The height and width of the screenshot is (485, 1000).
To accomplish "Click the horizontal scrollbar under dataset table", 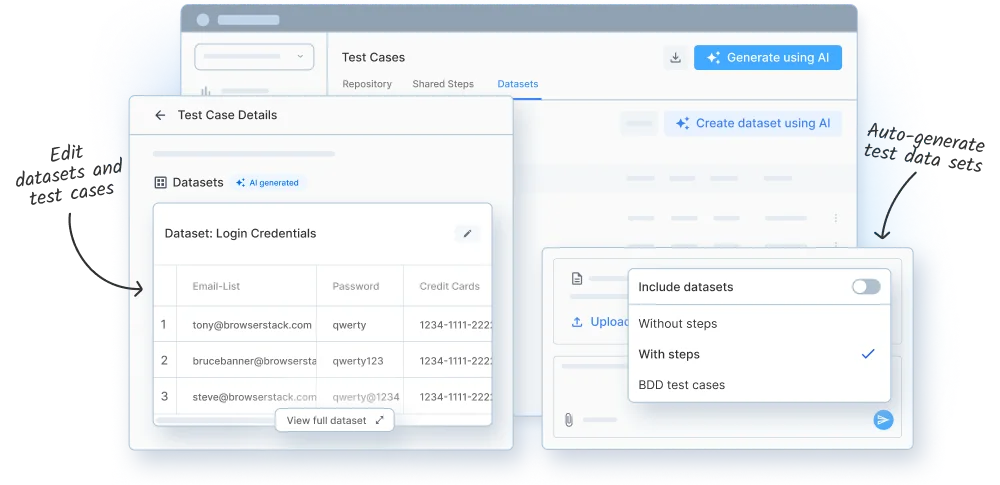I will pos(217,421).
